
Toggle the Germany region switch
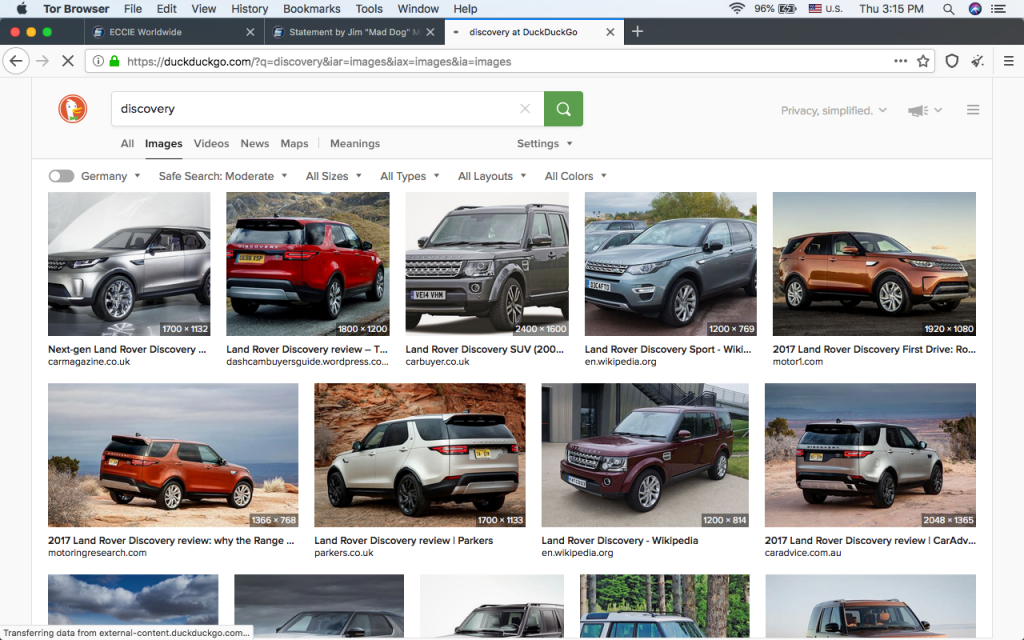point(61,176)
